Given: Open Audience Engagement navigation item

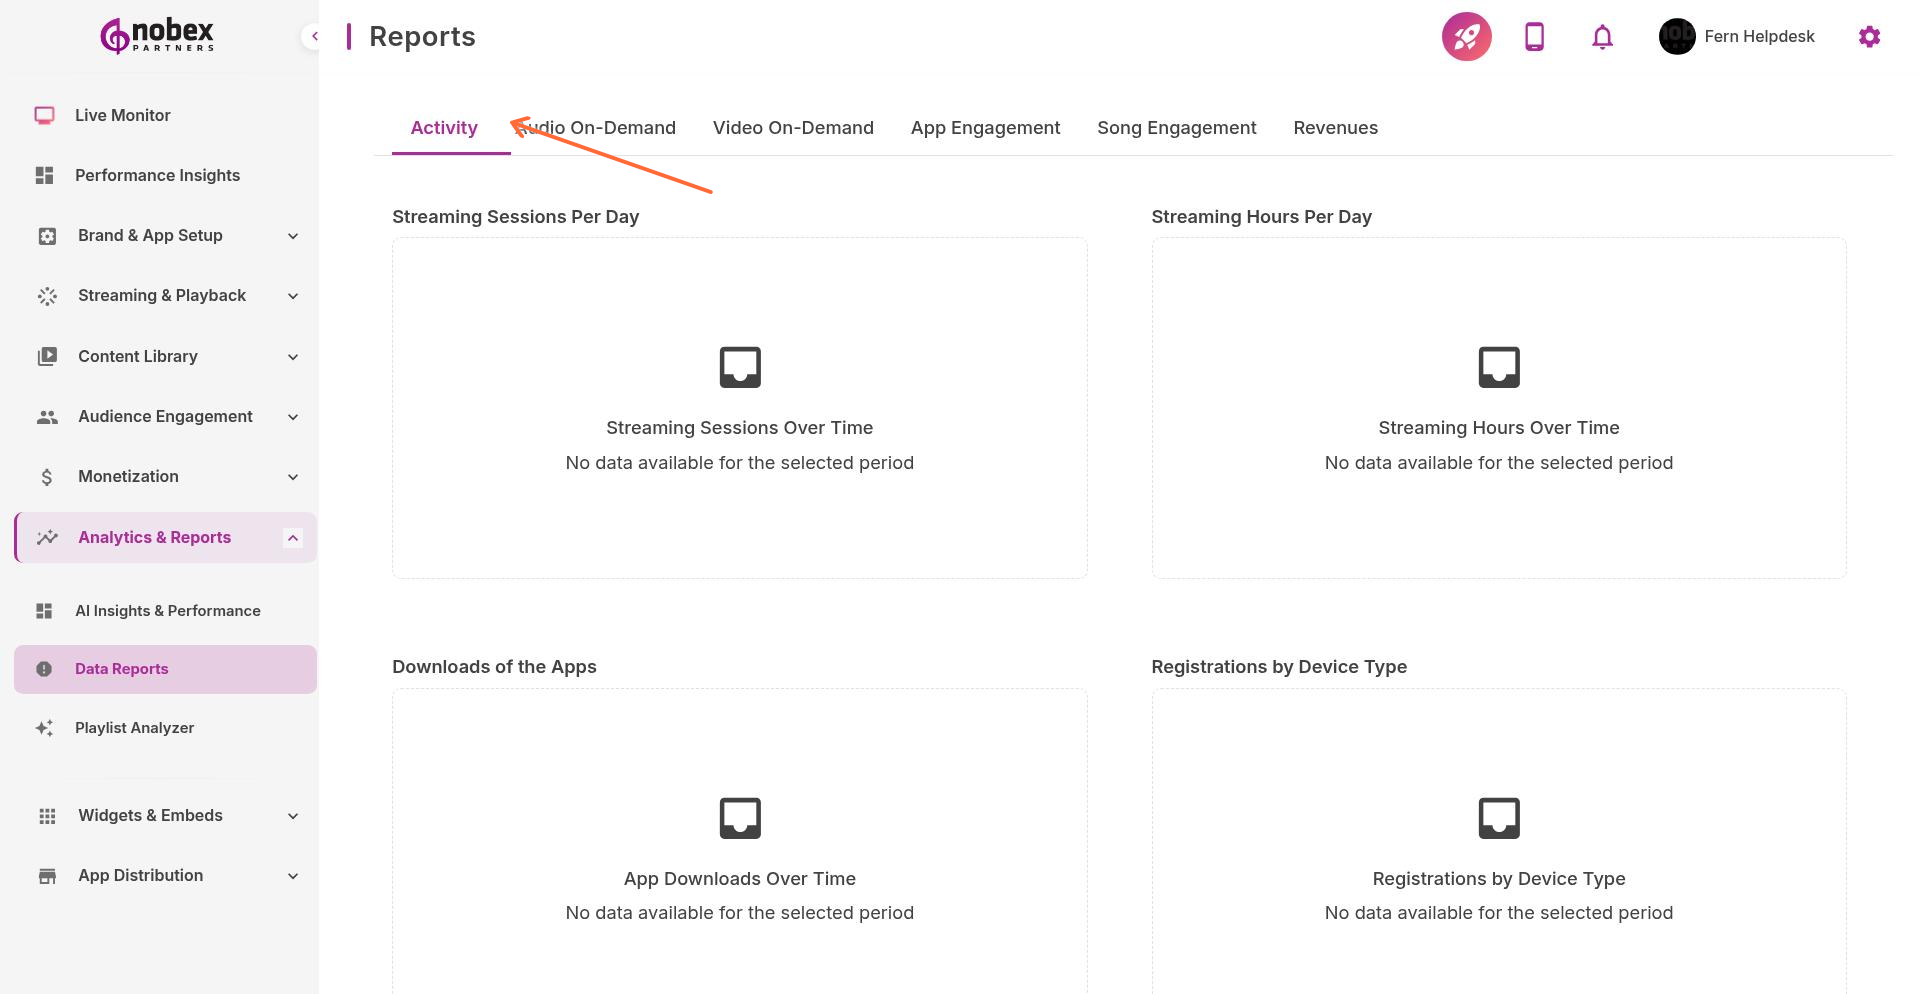Looking at the screenshot, I should [x=164, y=416].
